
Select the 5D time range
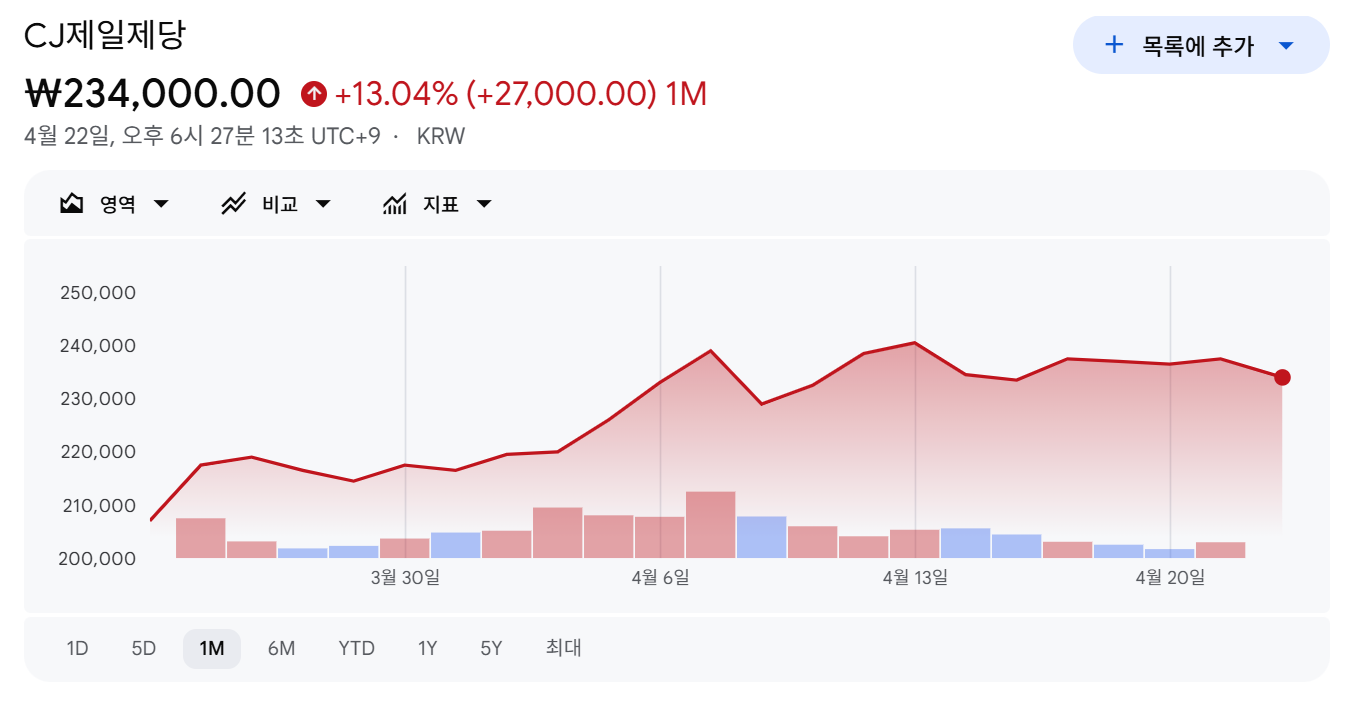click(144, 648)
